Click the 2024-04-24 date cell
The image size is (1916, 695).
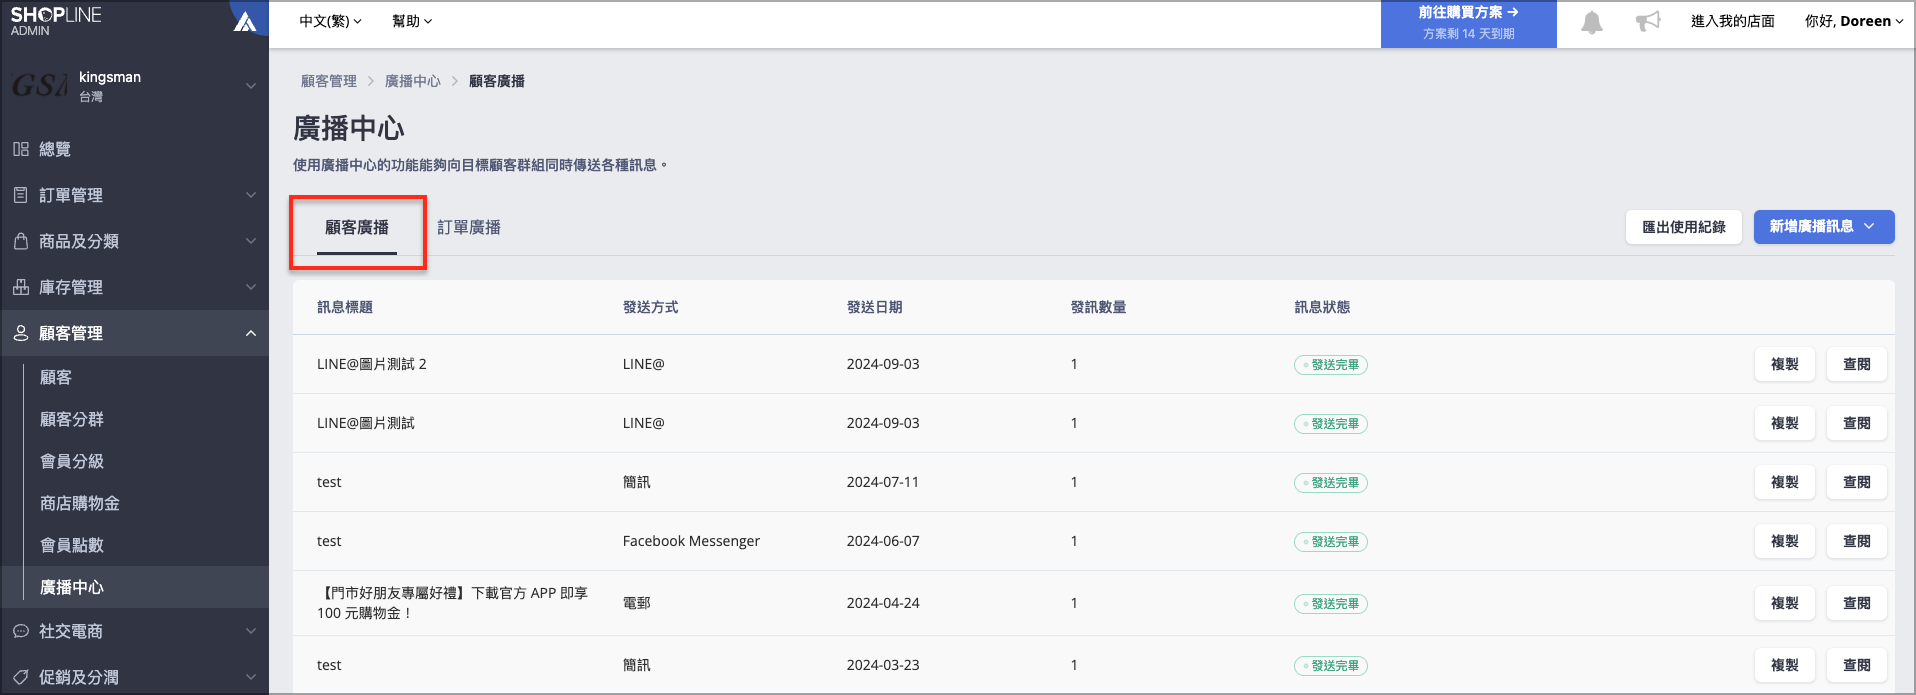coord(883,603)
